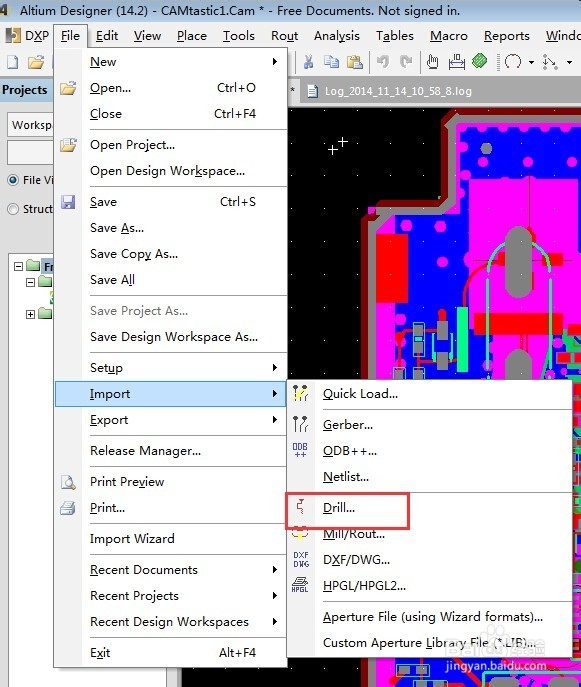
Task: Click the Paste clipboard toolbar icon
Action: [x=354, y=62]
